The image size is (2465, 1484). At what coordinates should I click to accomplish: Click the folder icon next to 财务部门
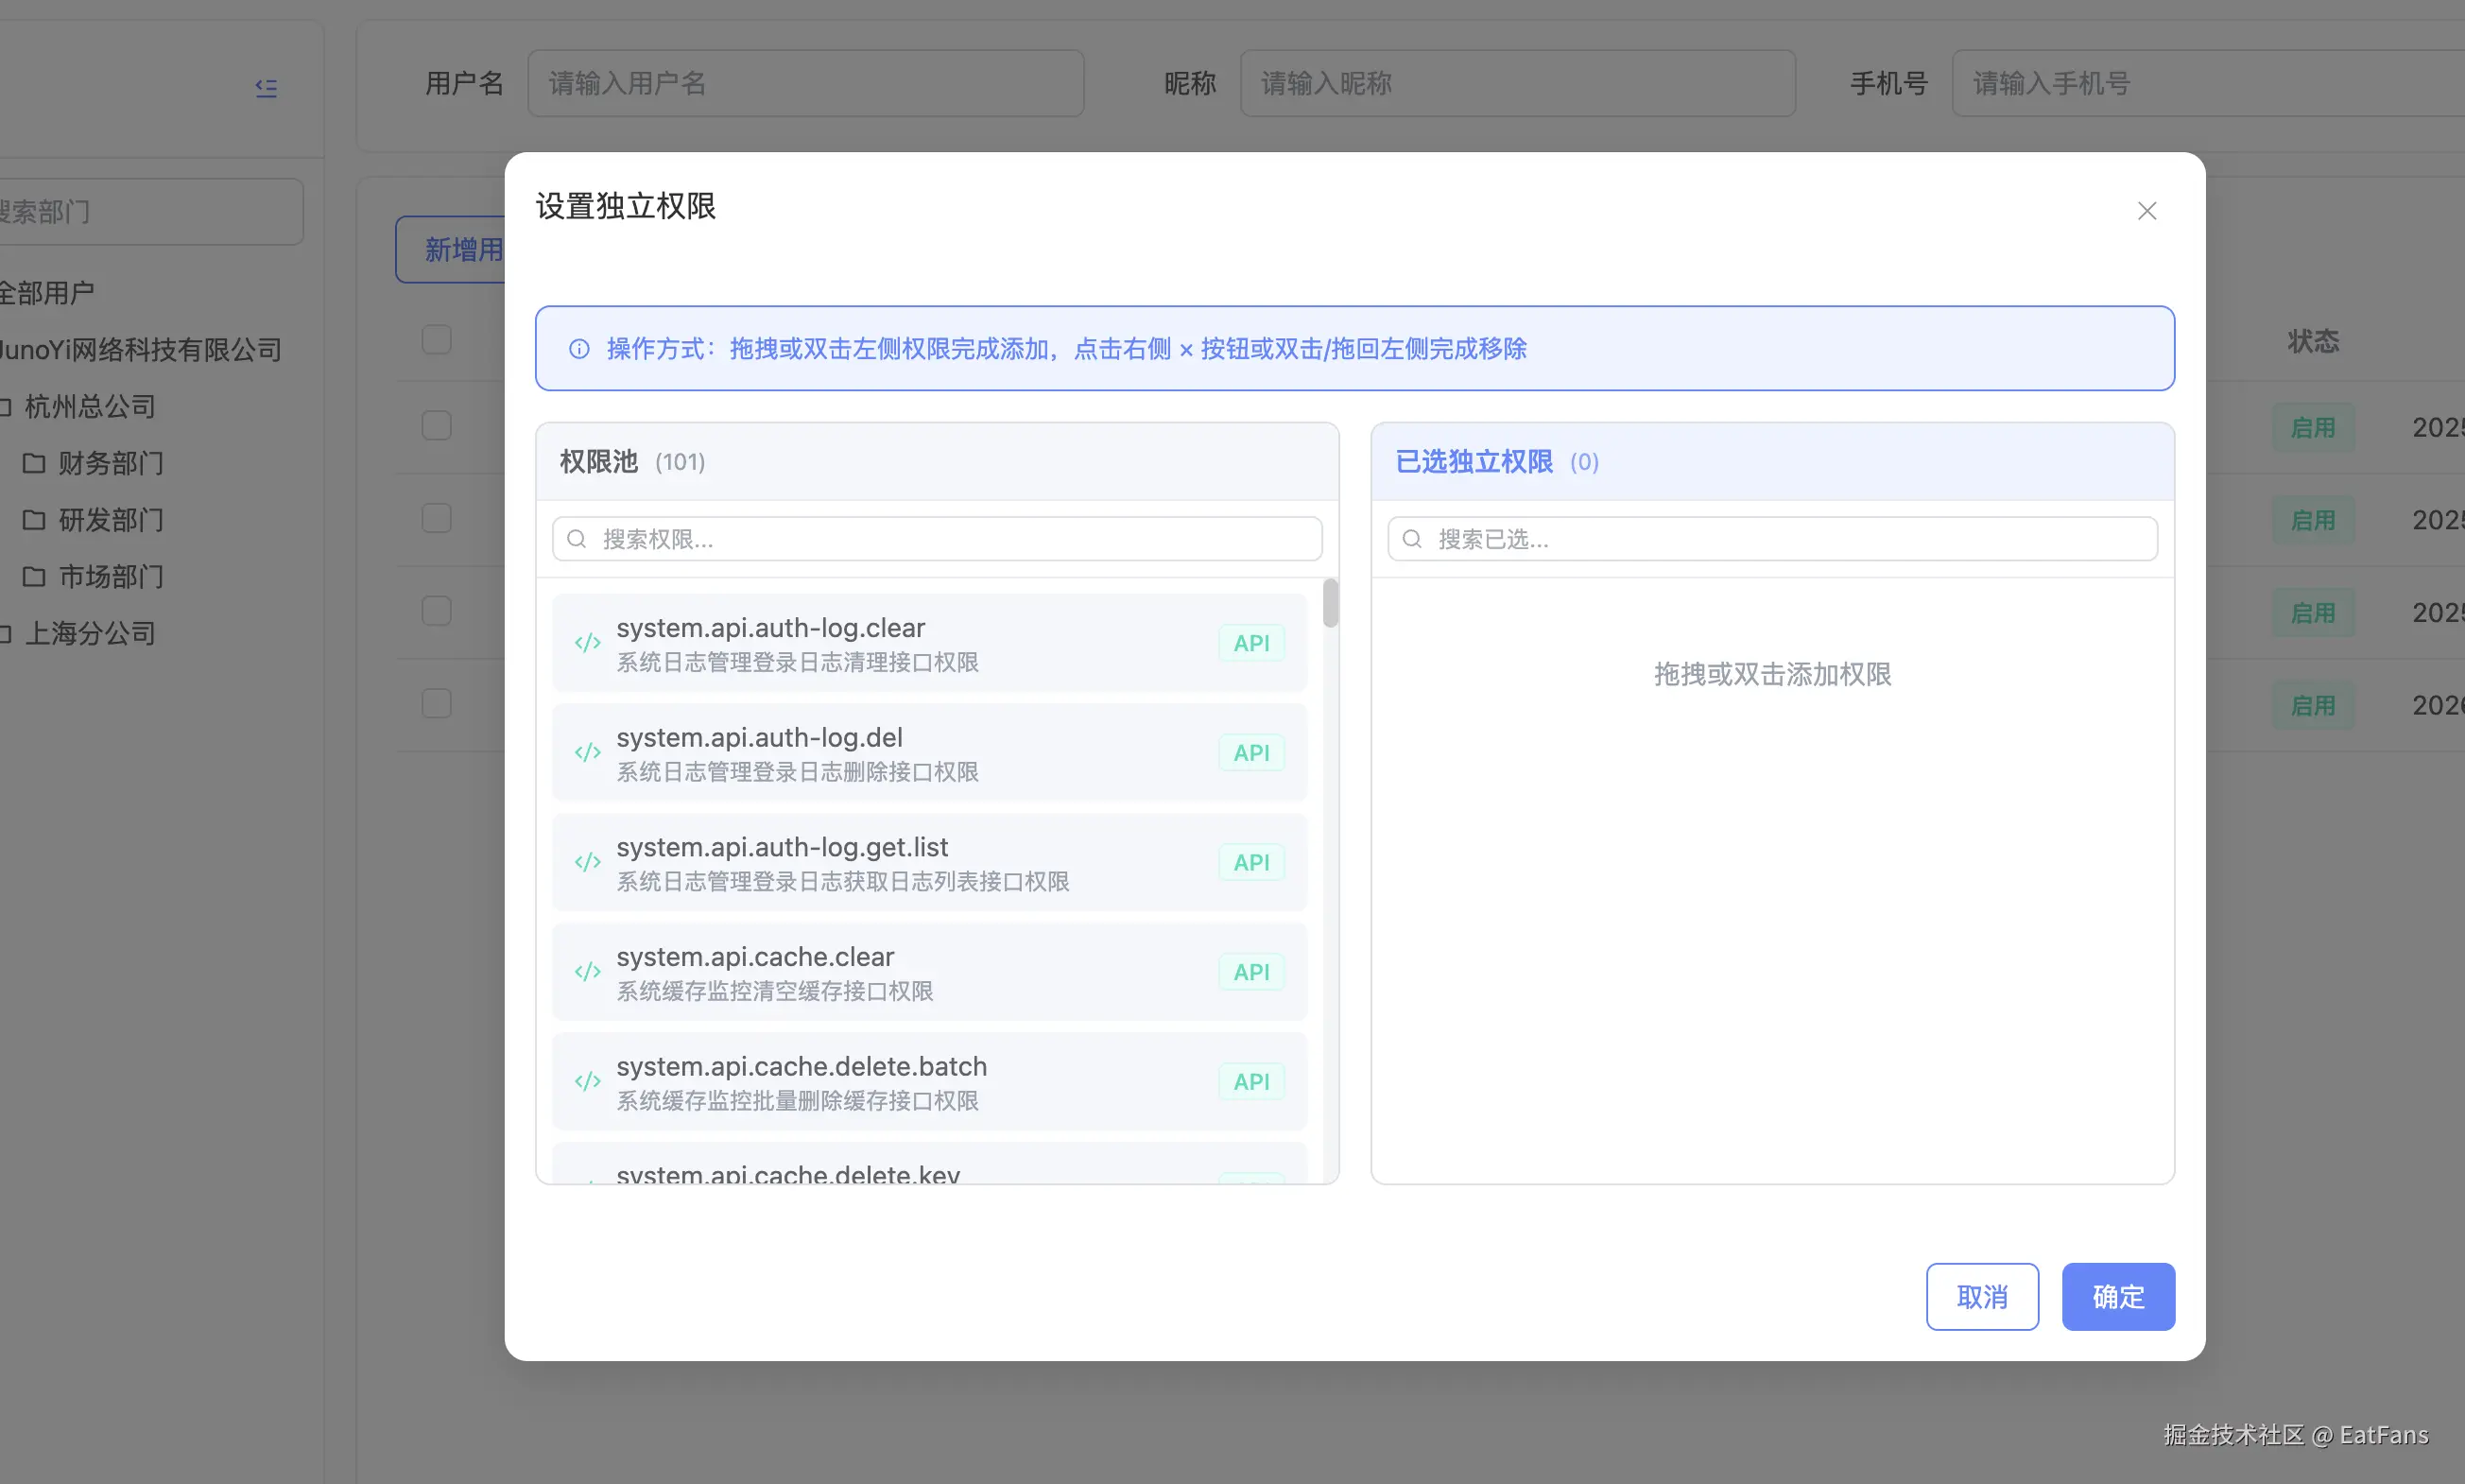coord(35,462)
